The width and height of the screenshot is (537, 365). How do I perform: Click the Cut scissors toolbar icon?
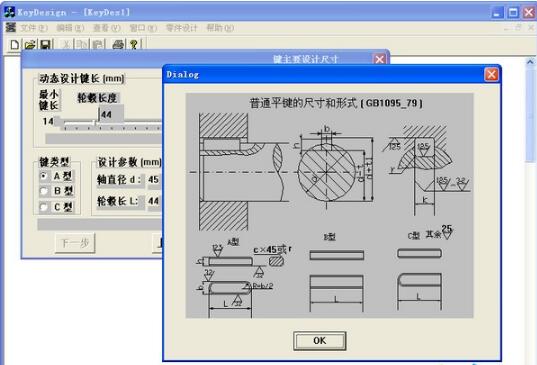(x=67, y=45)
